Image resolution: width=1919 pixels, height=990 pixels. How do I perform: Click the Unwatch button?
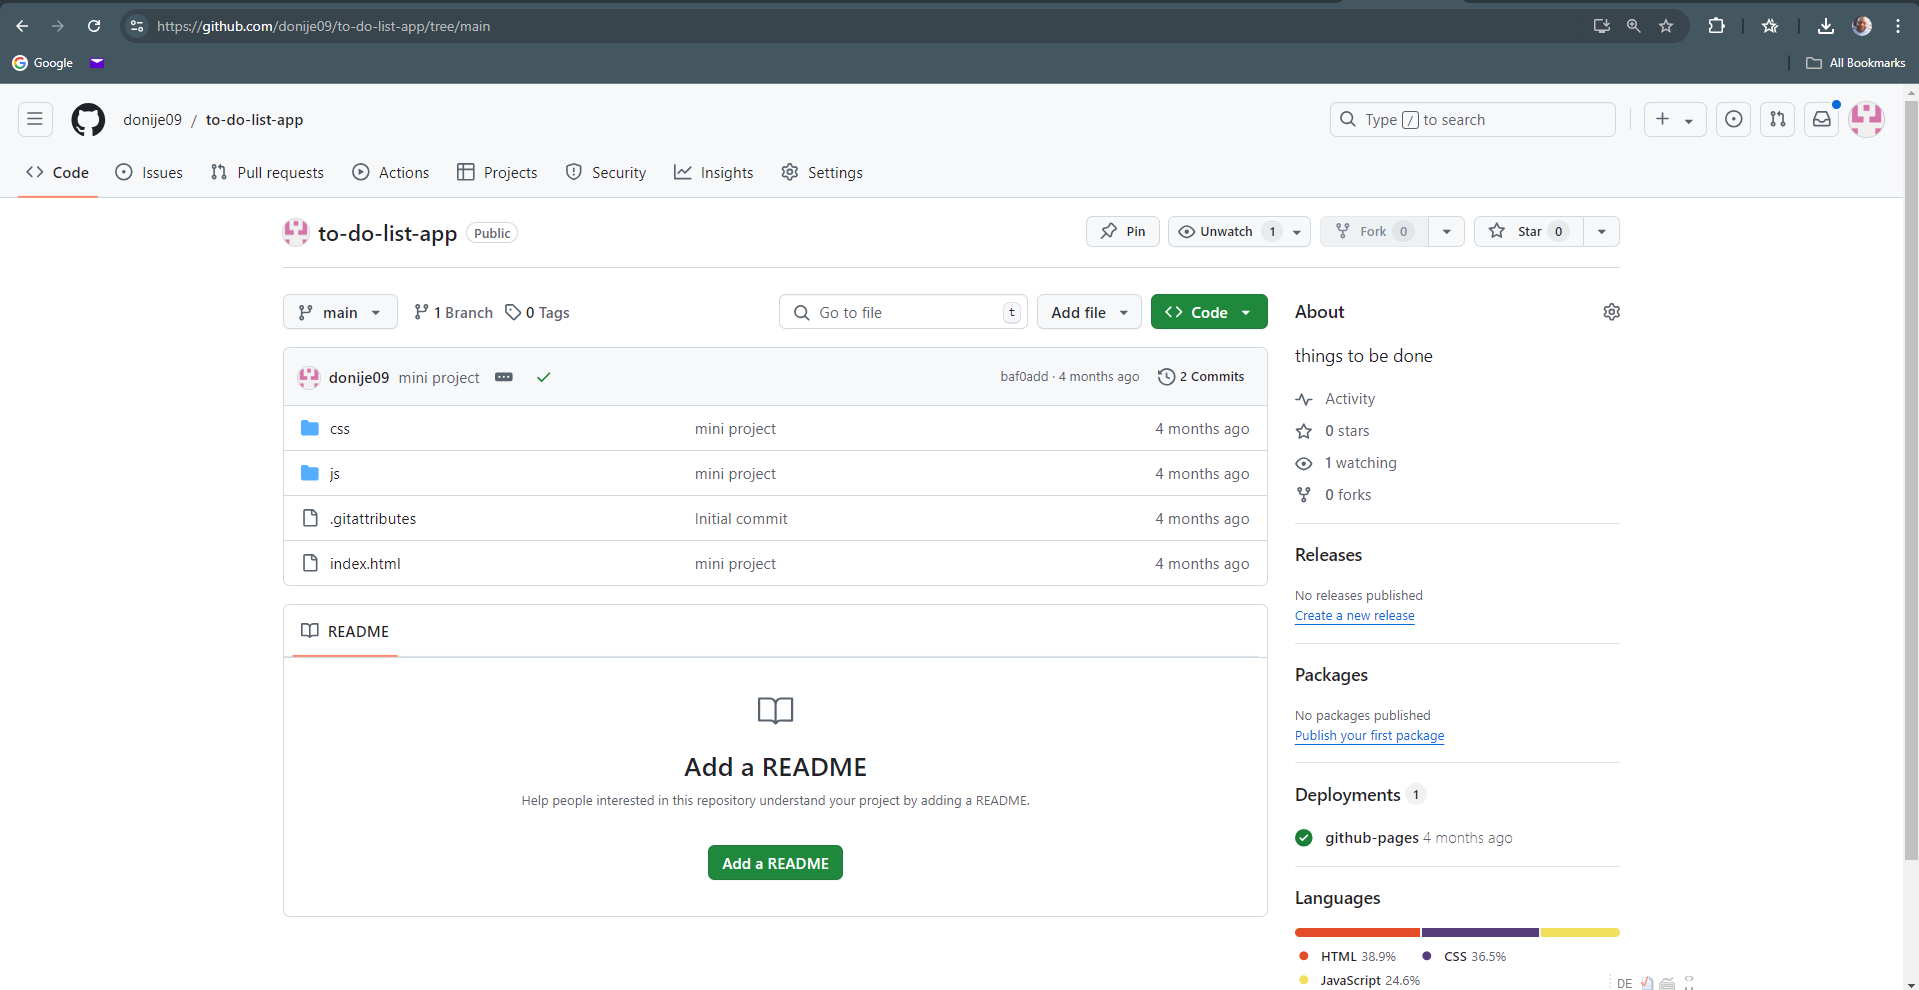[1225, 232]
